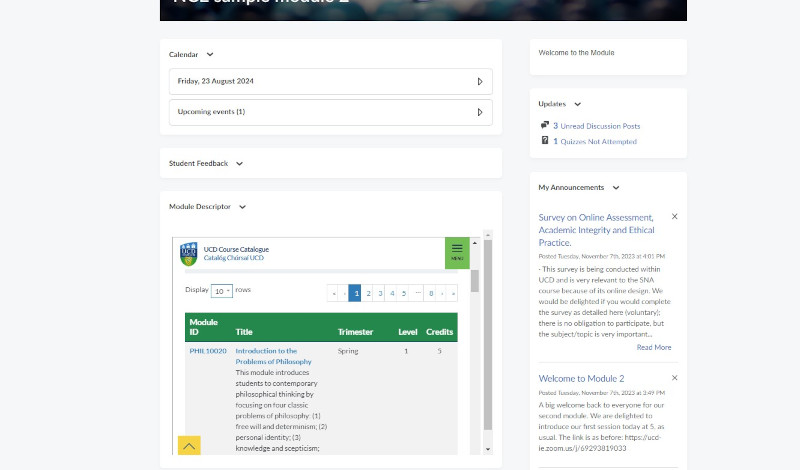Expand Upcoming events (1) arrow
800x470 pixels.
click(480, 112)
